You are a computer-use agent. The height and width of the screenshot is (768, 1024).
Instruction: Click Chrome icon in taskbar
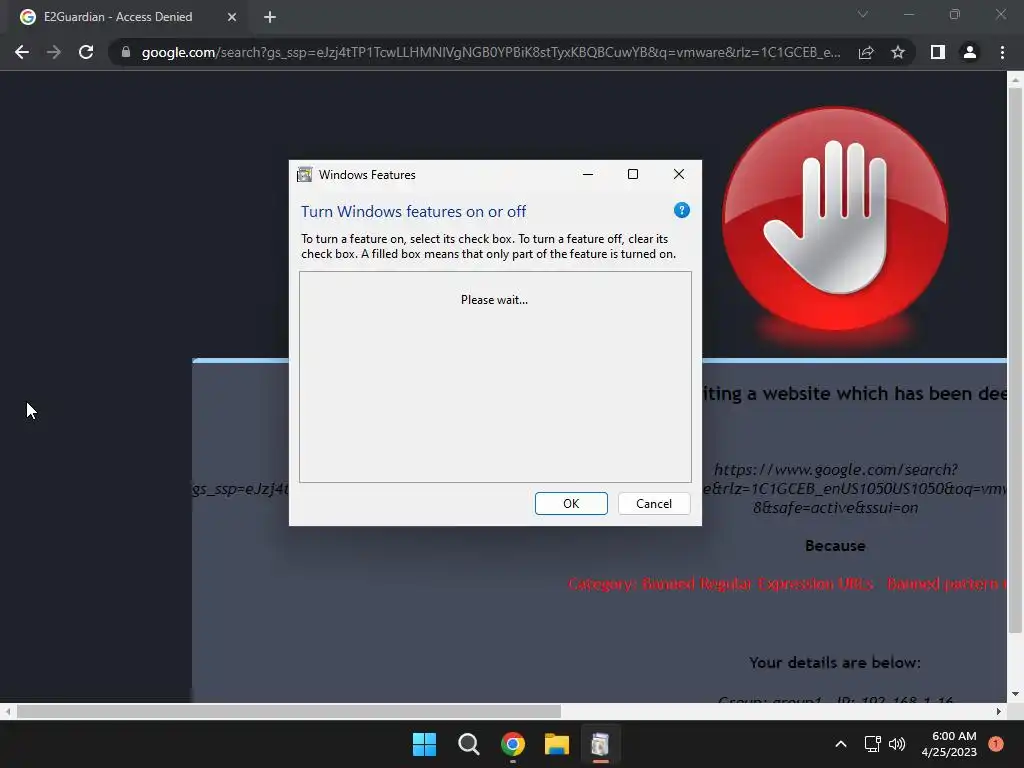point(513,744)
